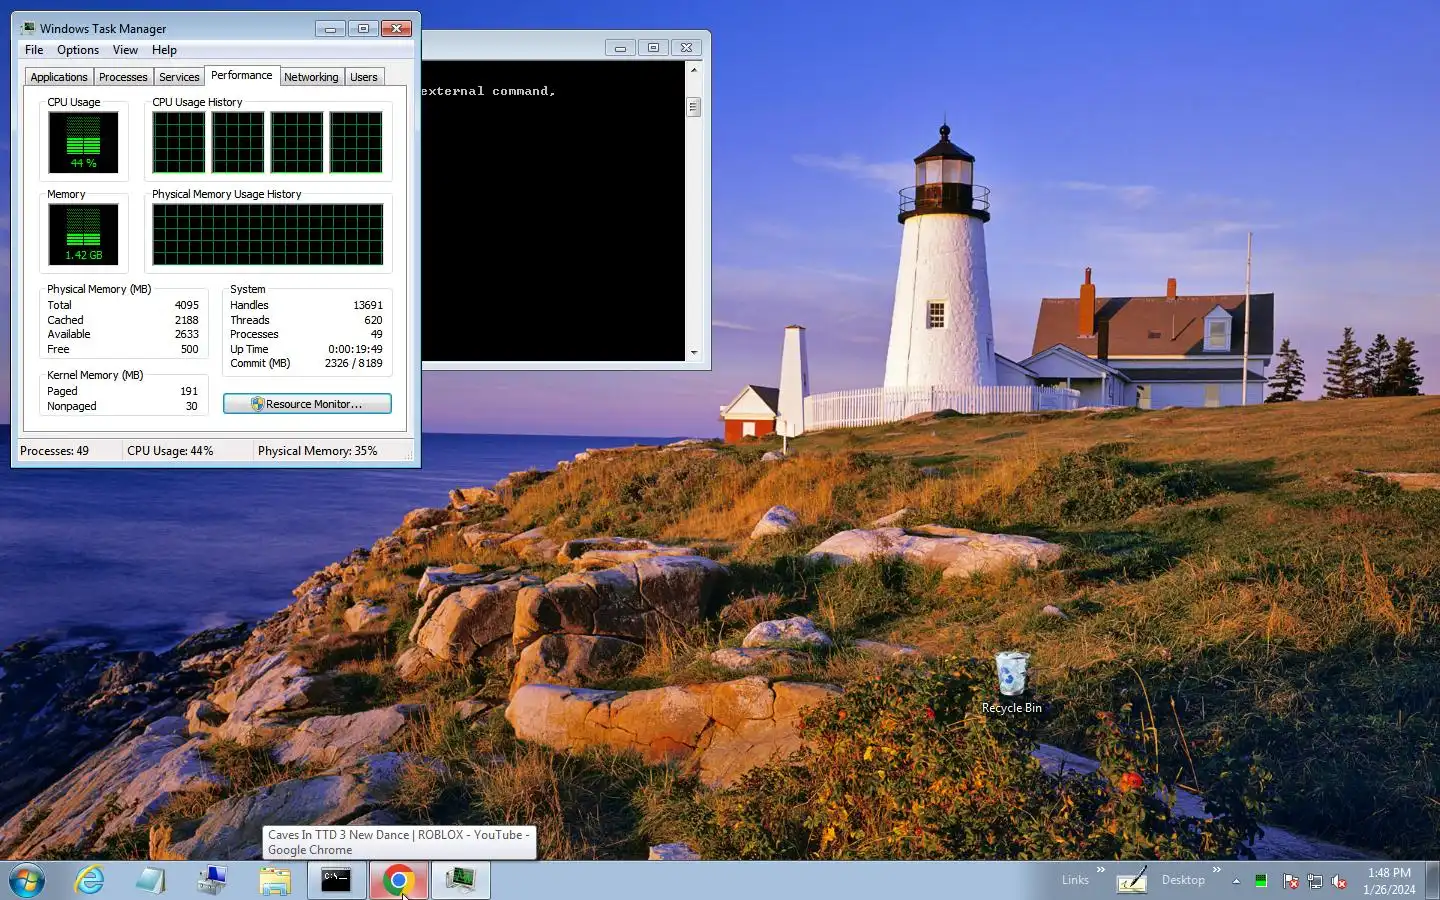
Task: Minimize the Command Prompt window
Action: click(x=620, y=47)
